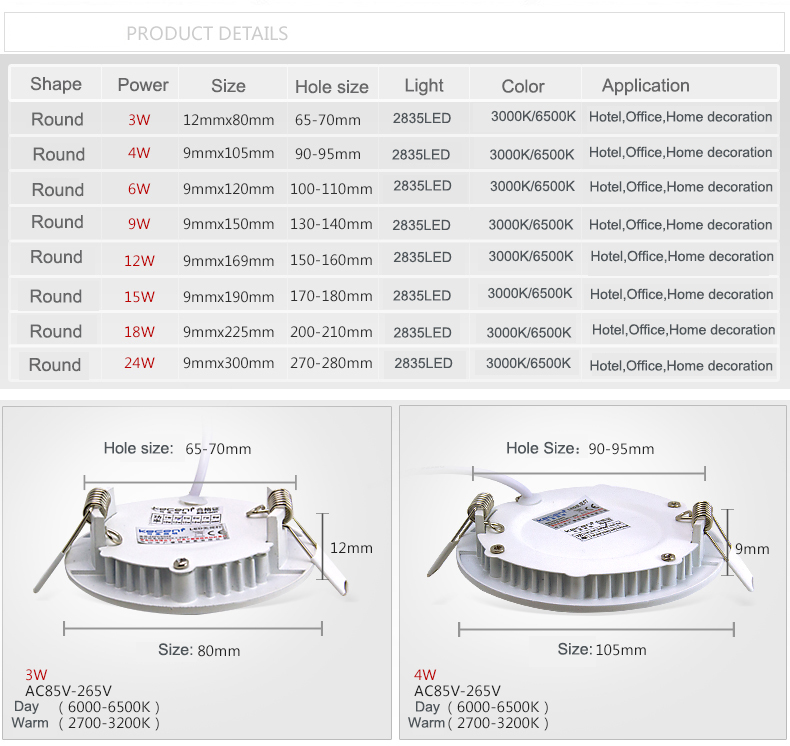Select the 130-140mm hole size cell
The width and height of the screenshot is (790, 746).
[331, 225]
